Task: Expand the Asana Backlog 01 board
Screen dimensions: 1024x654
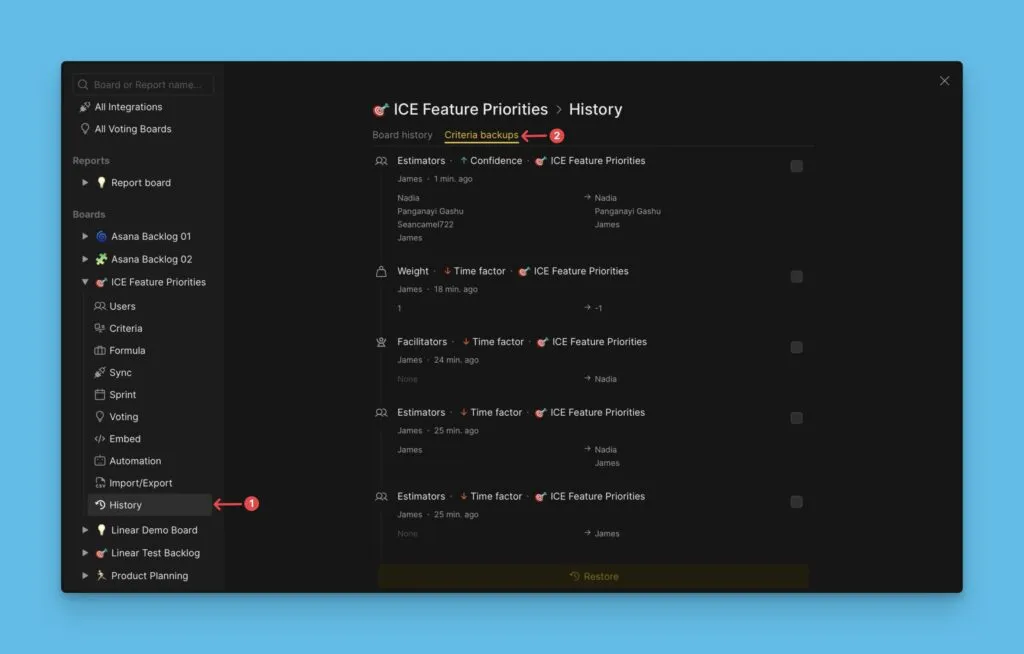Action: 85,237
